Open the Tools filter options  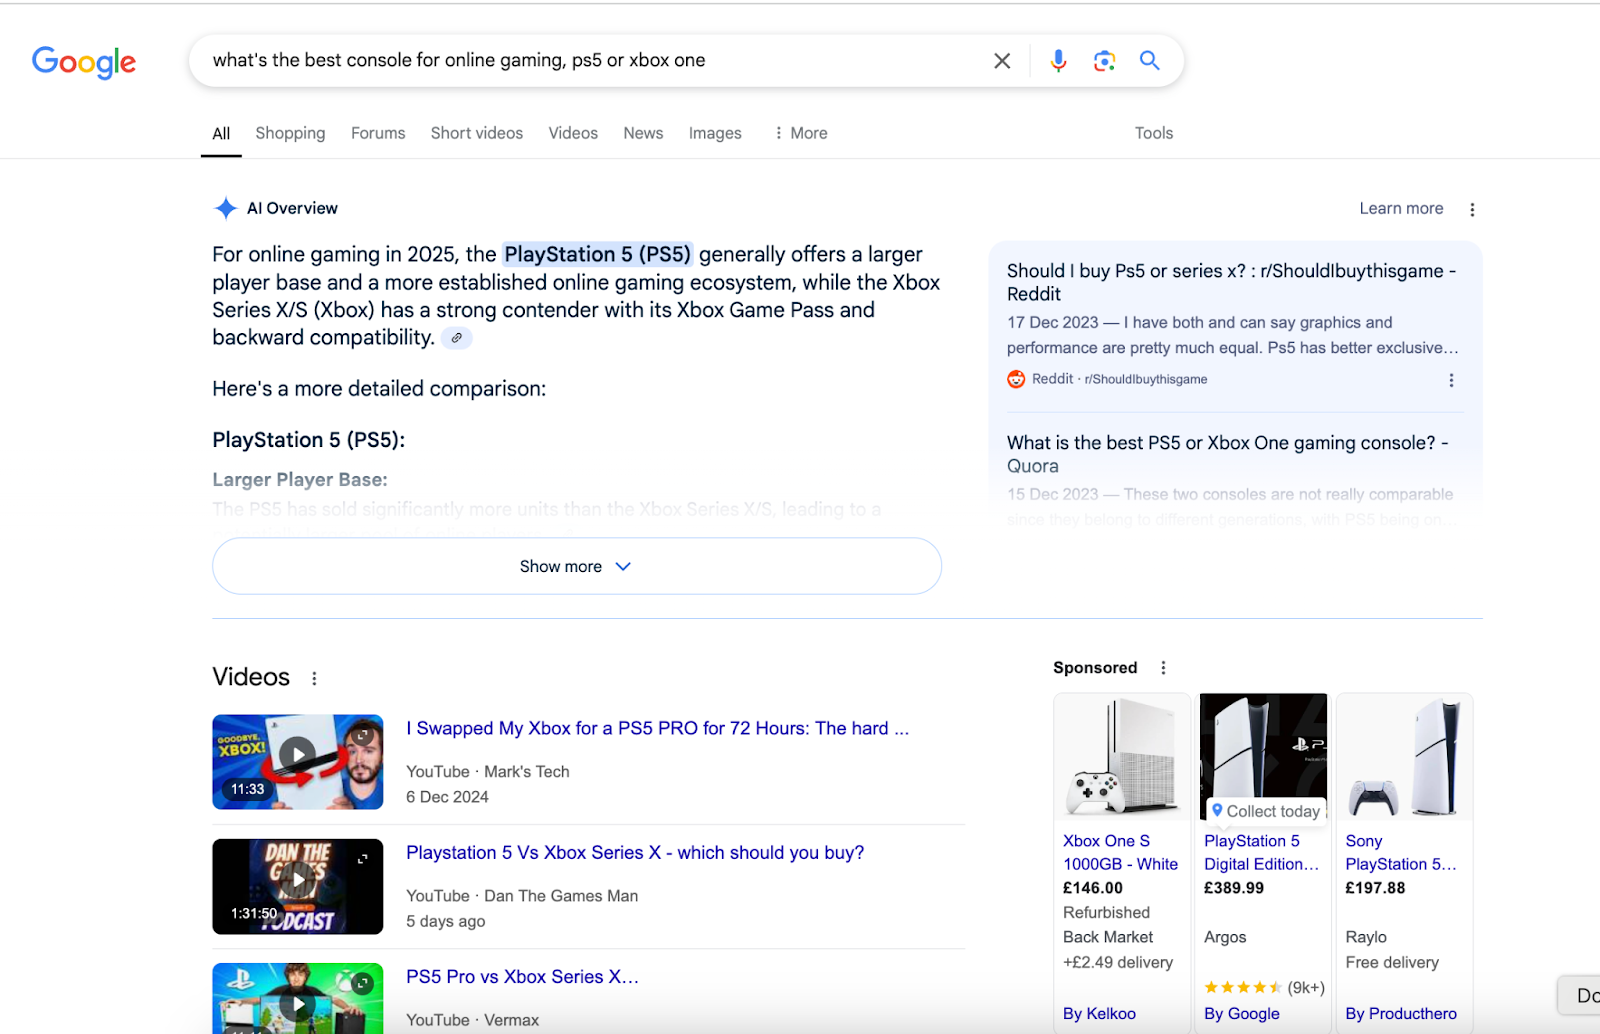[x=1154, y=133]
